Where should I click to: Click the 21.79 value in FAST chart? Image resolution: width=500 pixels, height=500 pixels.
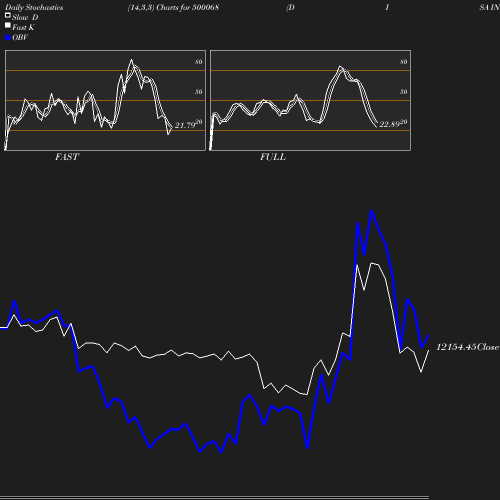pyautogui.click(x=185, y=125)
